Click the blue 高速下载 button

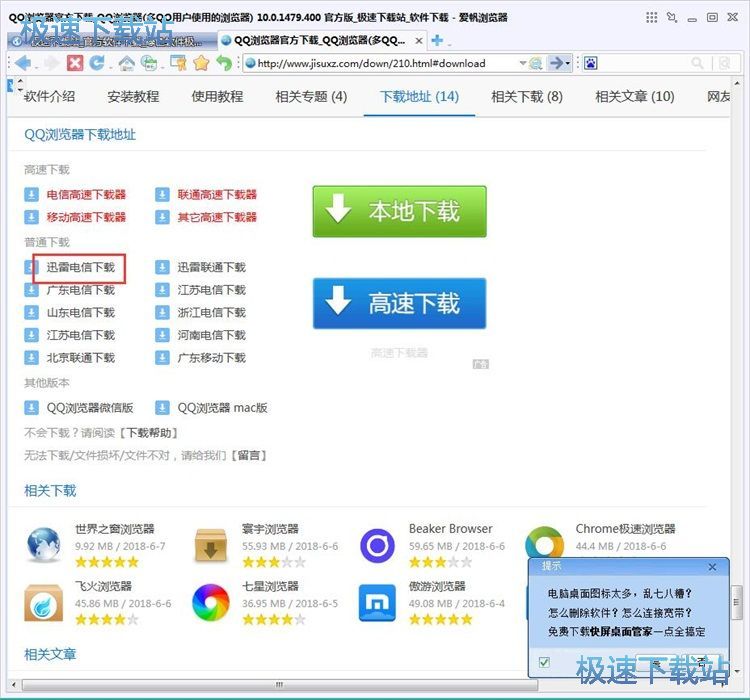(399, 303)
